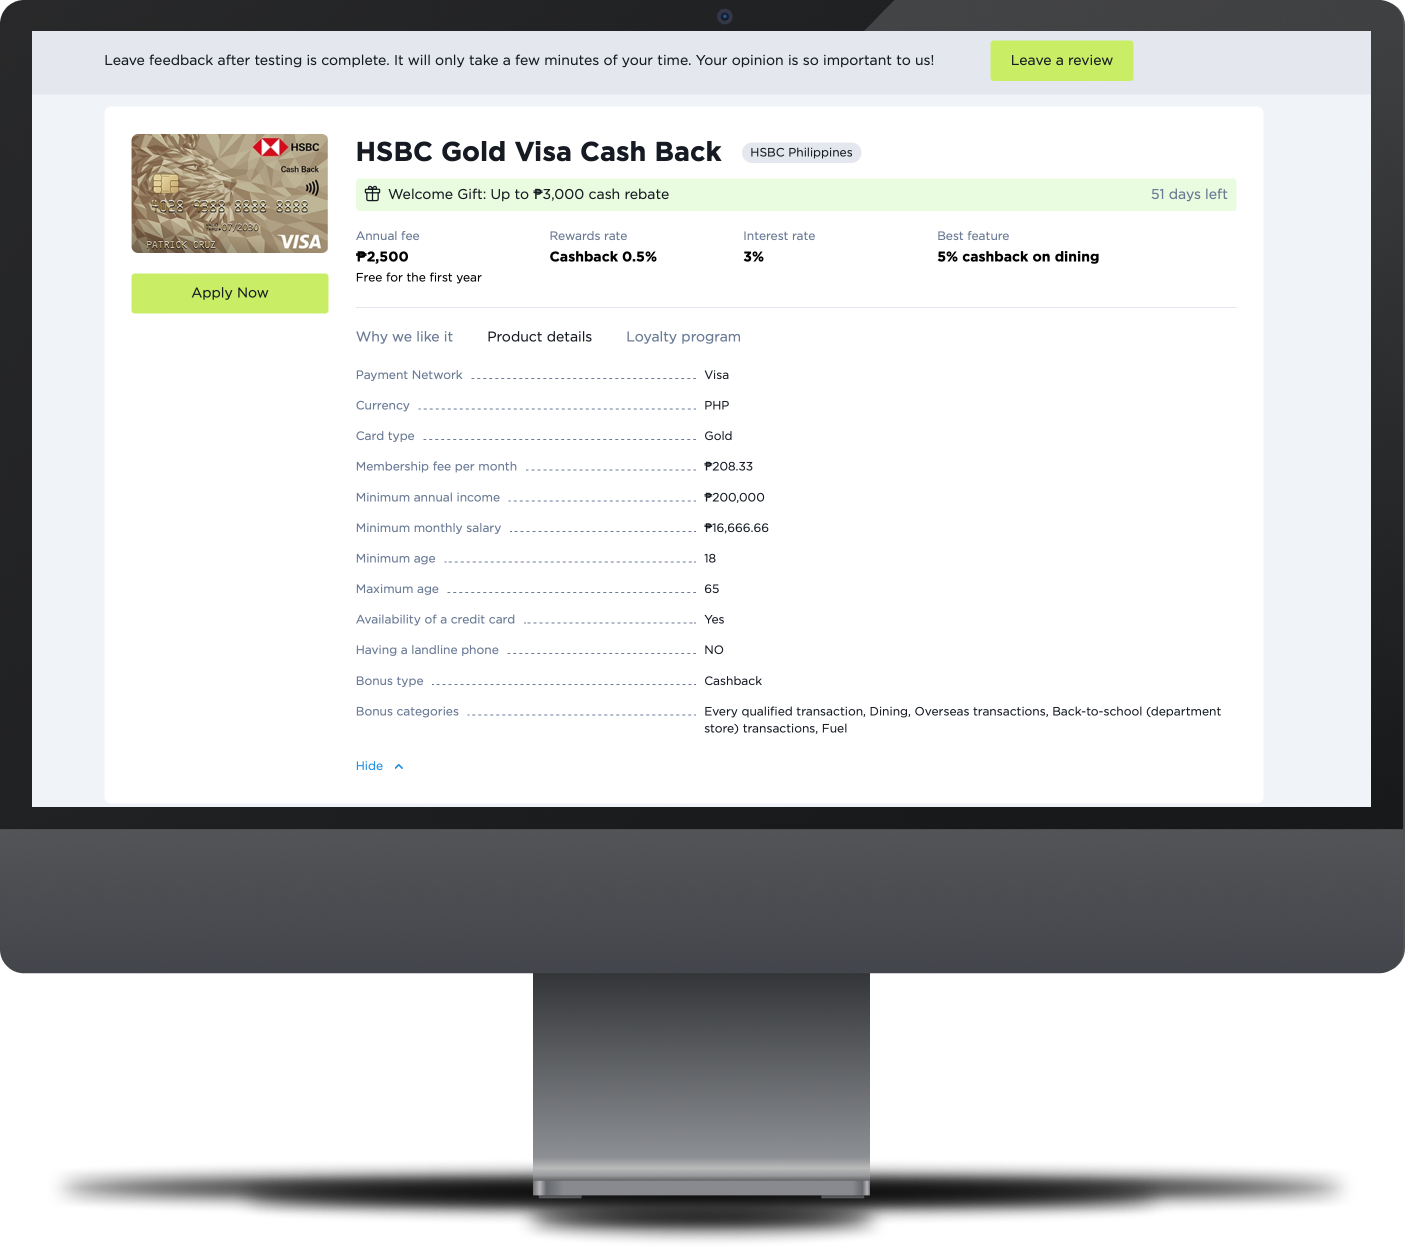Click the Annual fee label
This screenshot has height=1249, width=1405.
388,236
